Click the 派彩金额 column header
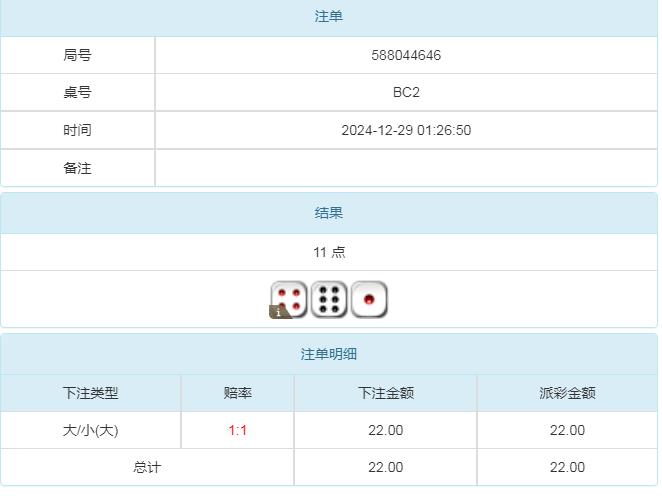This screenshot has height=498, width=662. point(567,393)
